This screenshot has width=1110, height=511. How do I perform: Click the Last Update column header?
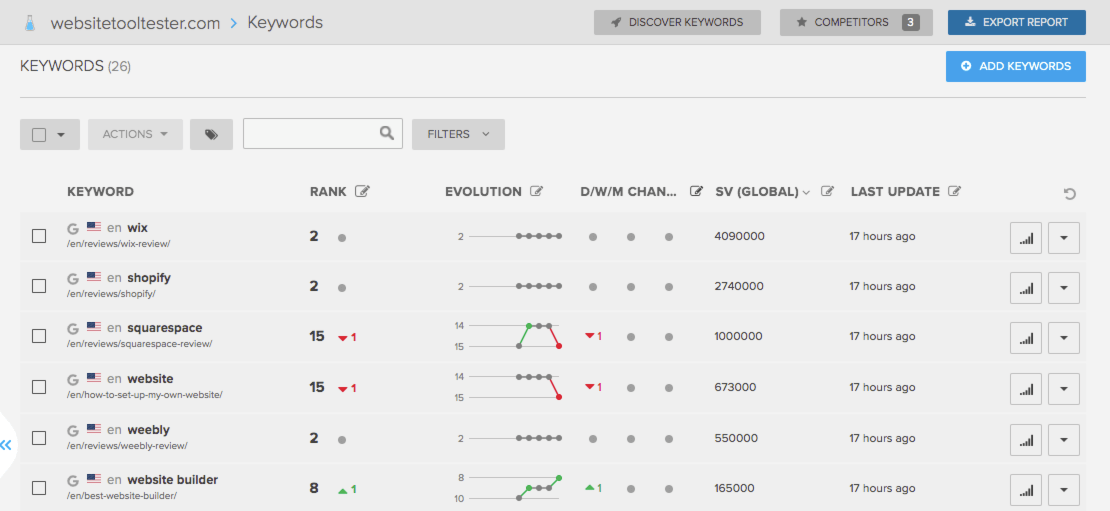click(x=896, y=192)
